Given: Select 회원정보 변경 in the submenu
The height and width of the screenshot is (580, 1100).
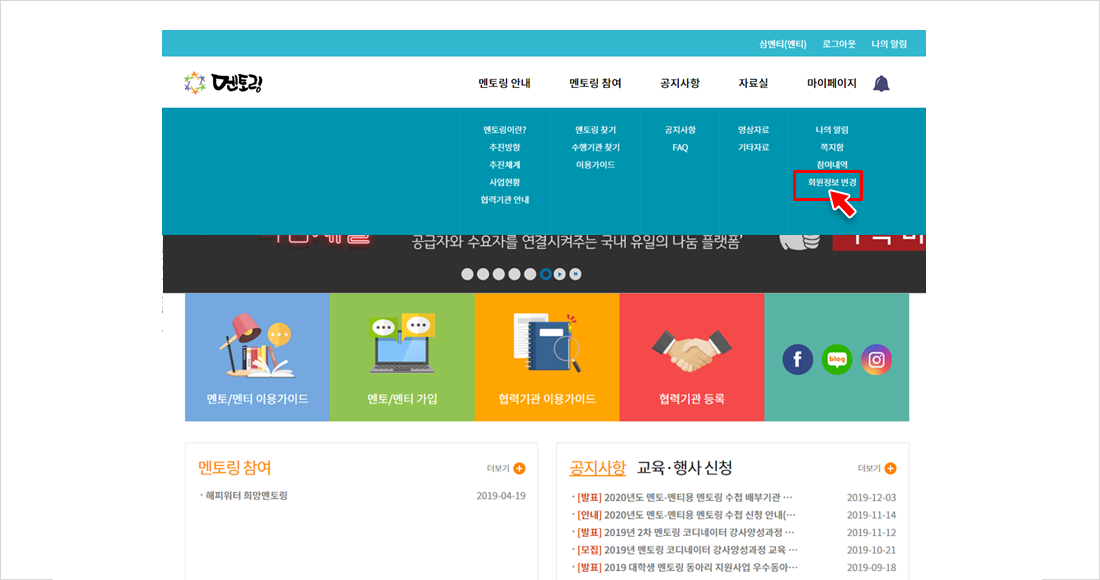Looking at the screenshot, I should click(826, 183).
